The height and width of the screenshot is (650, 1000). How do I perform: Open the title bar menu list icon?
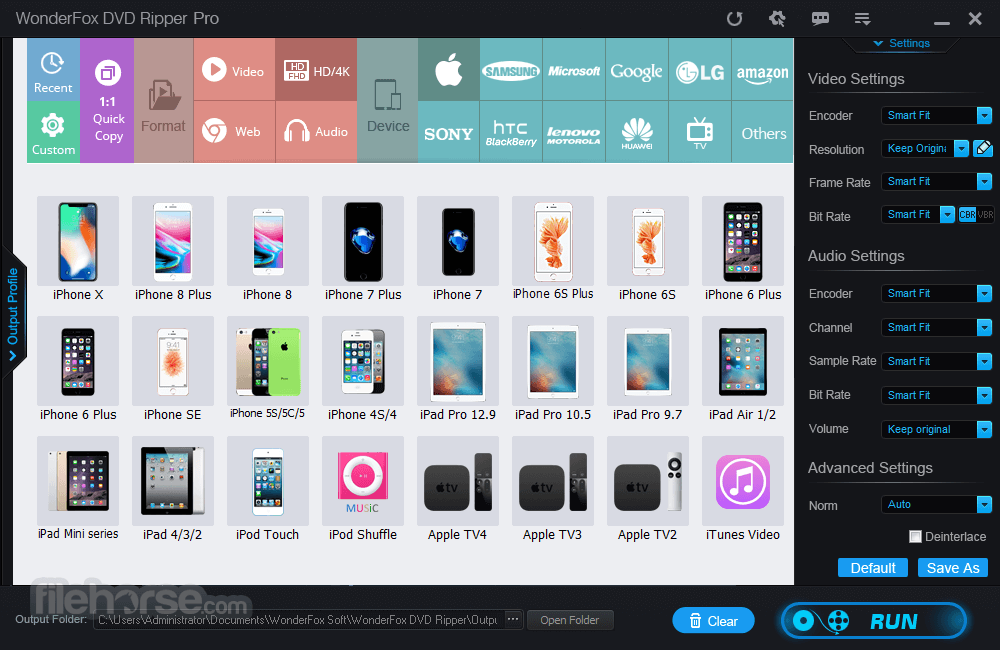tap(862, 18)
